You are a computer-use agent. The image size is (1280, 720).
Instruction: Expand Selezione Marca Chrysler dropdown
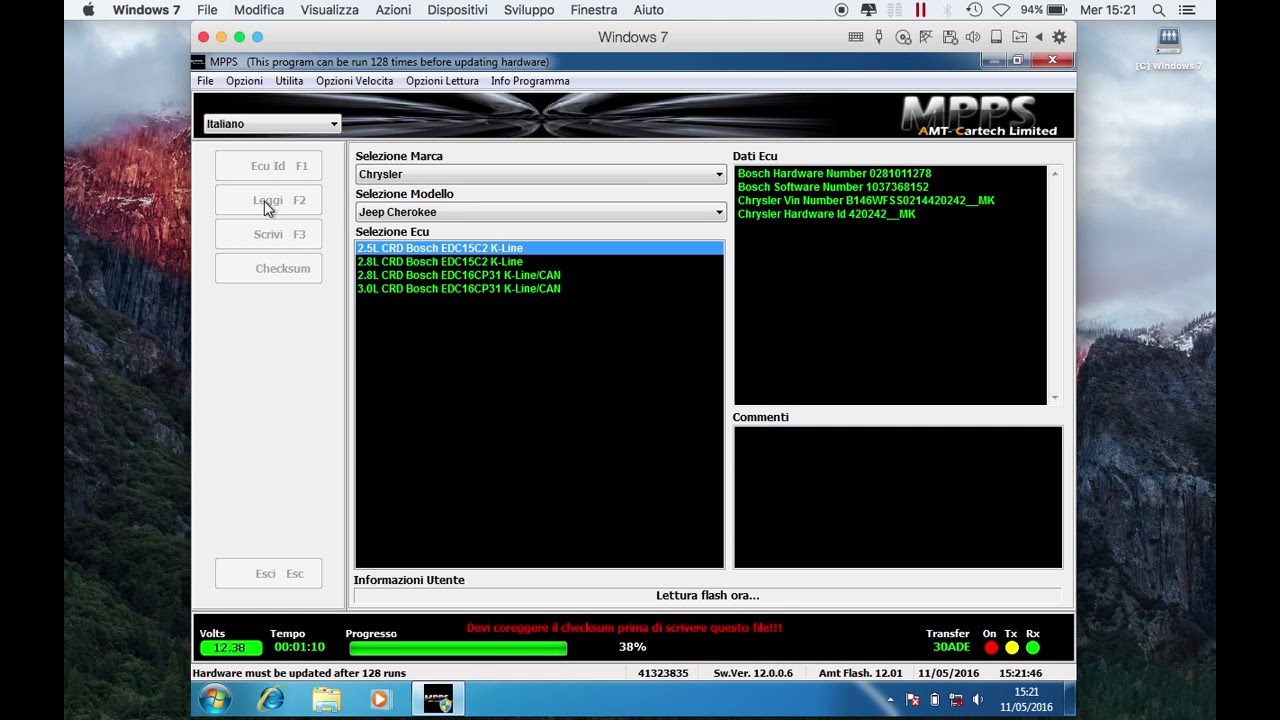coord(718,174)
